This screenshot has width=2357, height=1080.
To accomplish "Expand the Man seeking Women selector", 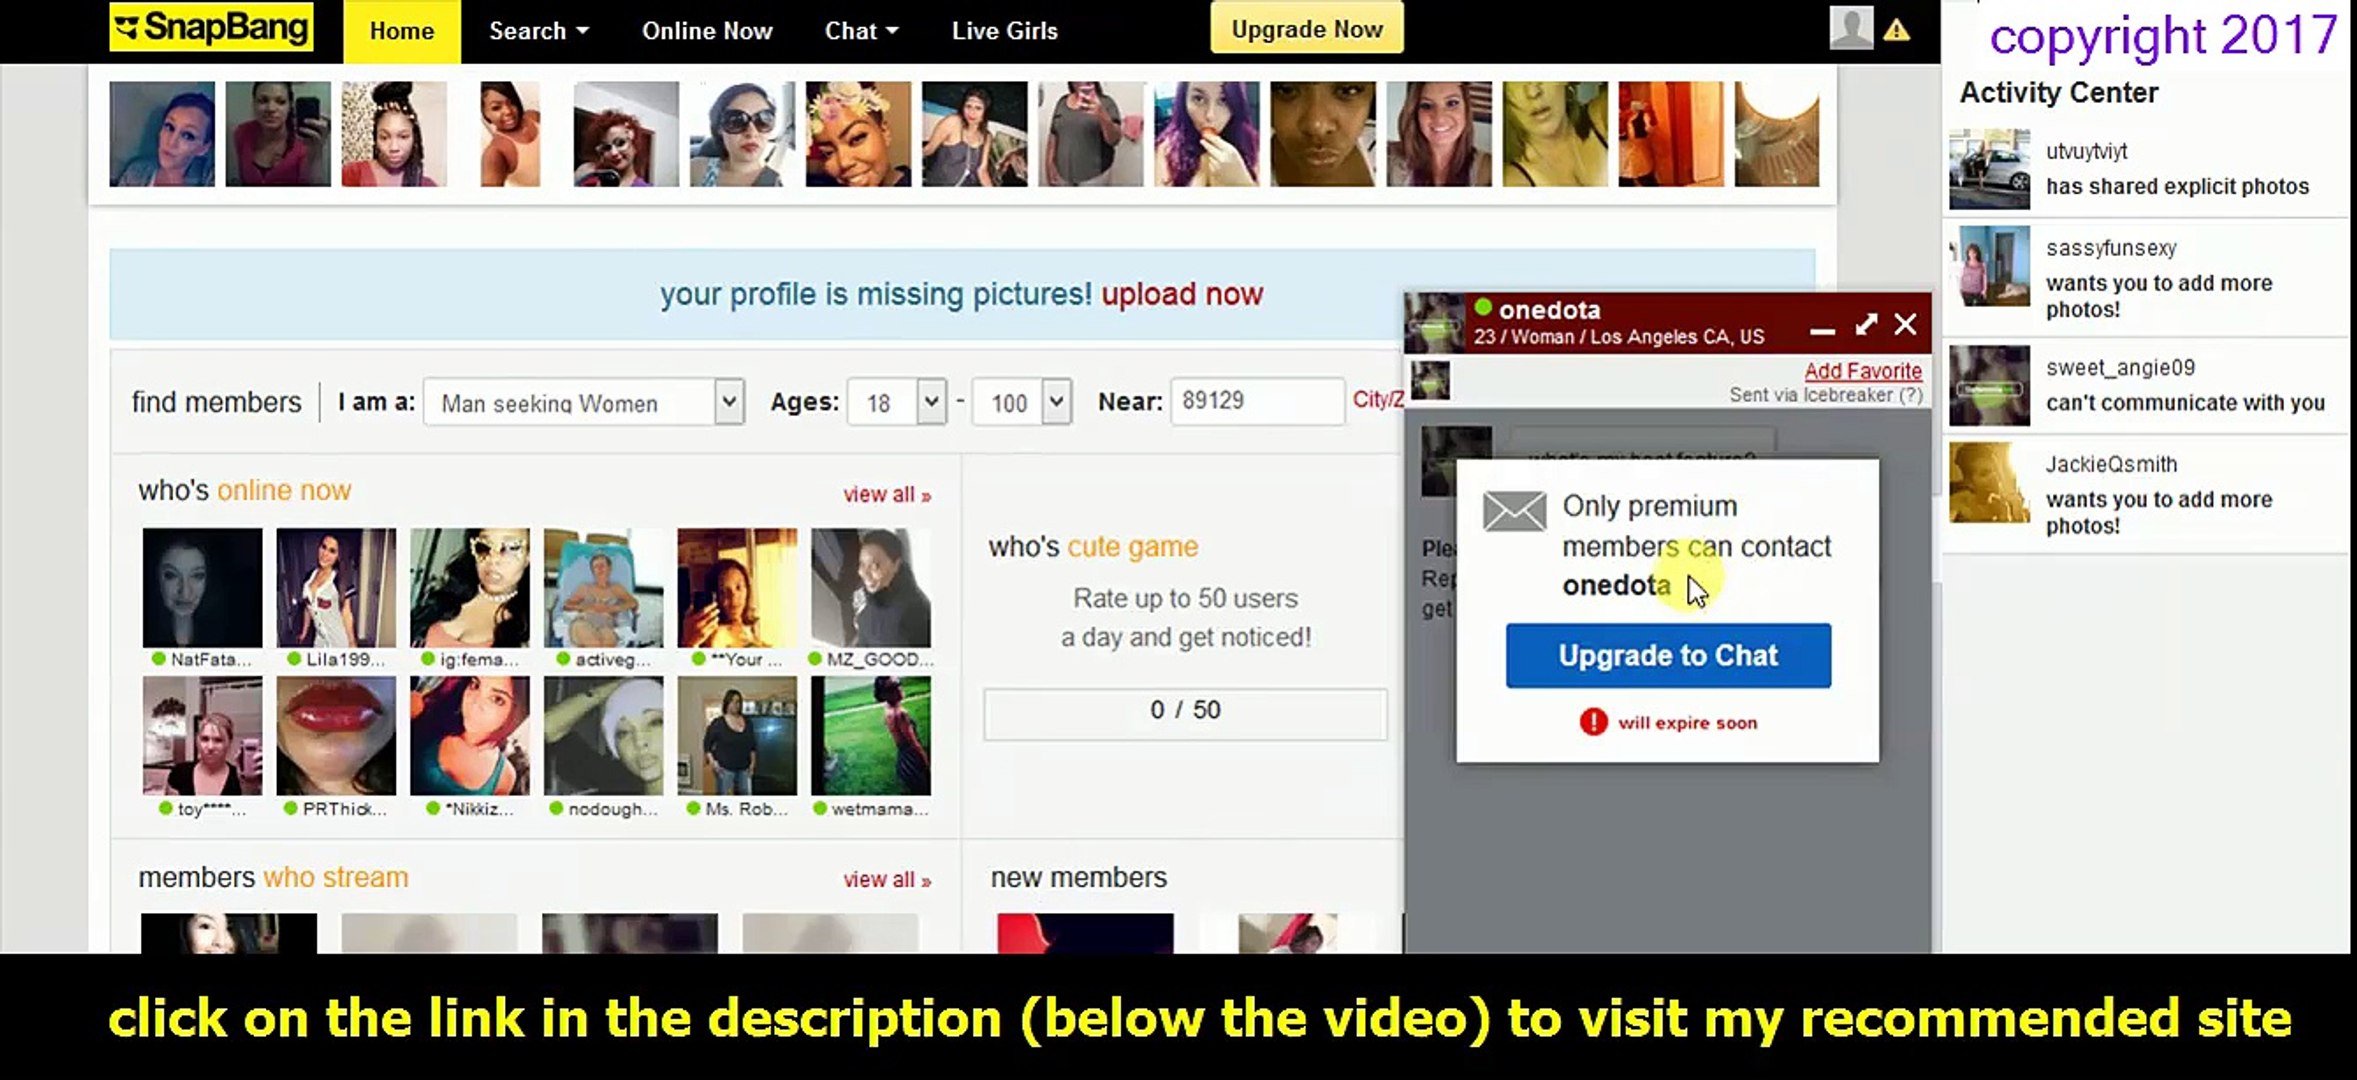I will pyautogui.click(x=583, y=402).
